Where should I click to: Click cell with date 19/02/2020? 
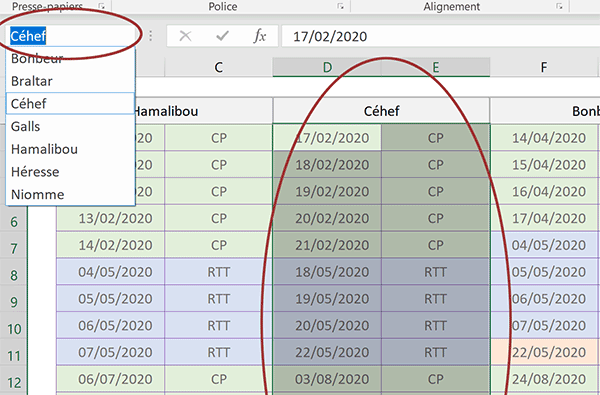coord(327,191)
